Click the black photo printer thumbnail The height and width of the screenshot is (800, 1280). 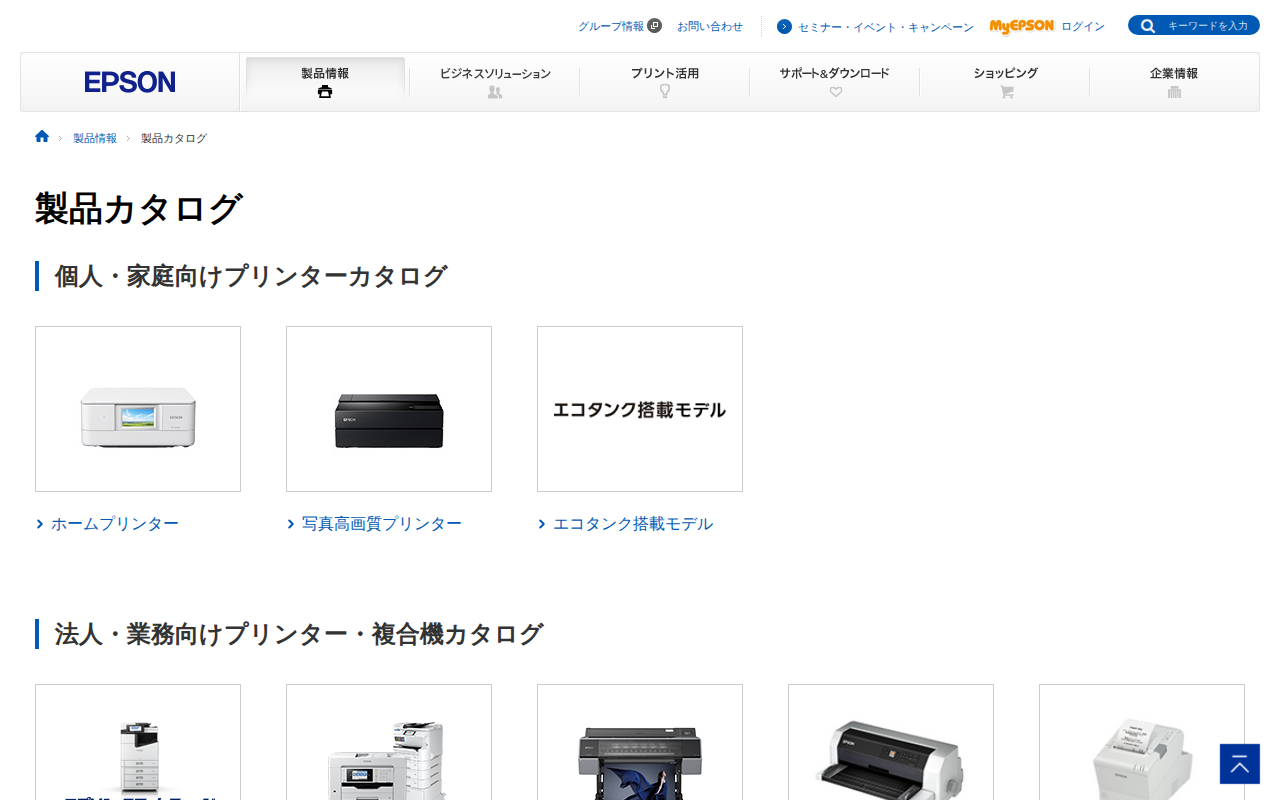(389, 409)
